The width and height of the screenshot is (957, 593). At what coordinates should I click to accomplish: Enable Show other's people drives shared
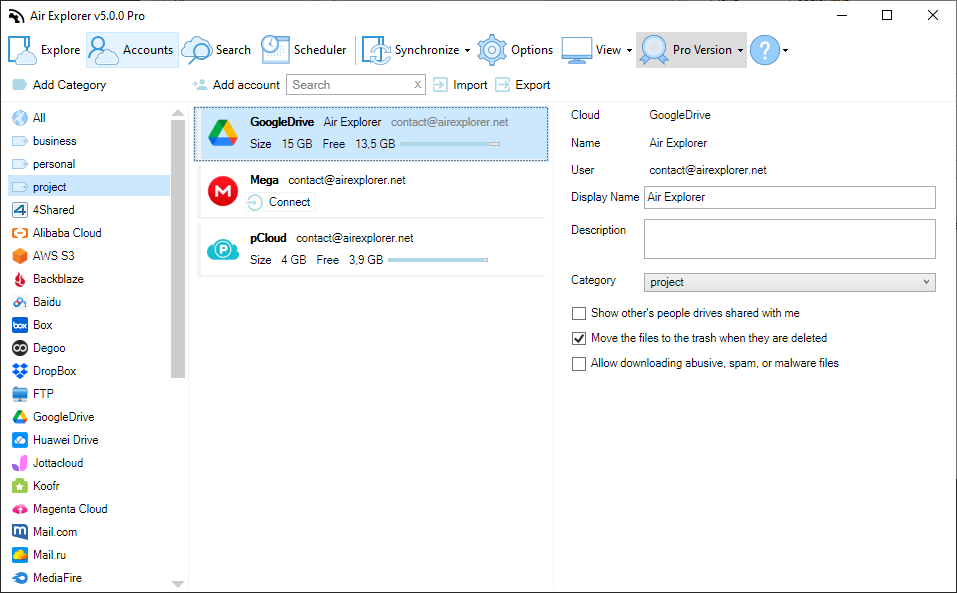click(x=579, y=314)
